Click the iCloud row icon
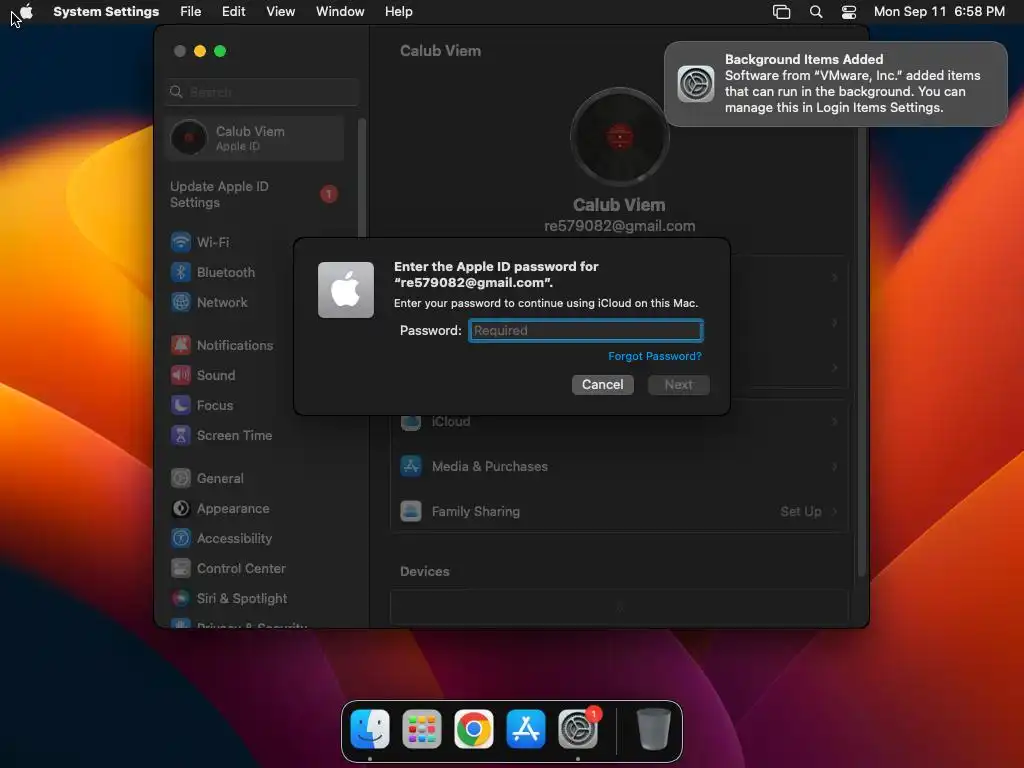The width and height of the screenshot is (1024, 768). coord(411,421)
